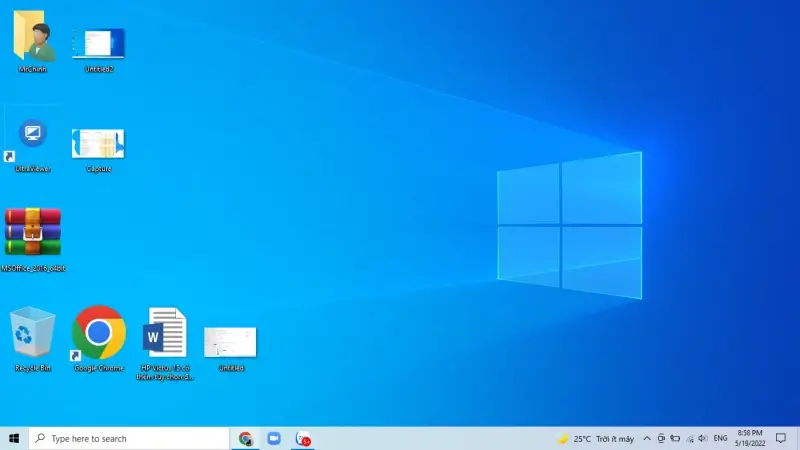Screen dimensions: 800x450
Task: Open the notification Action Center
Action: coord(781,439)
